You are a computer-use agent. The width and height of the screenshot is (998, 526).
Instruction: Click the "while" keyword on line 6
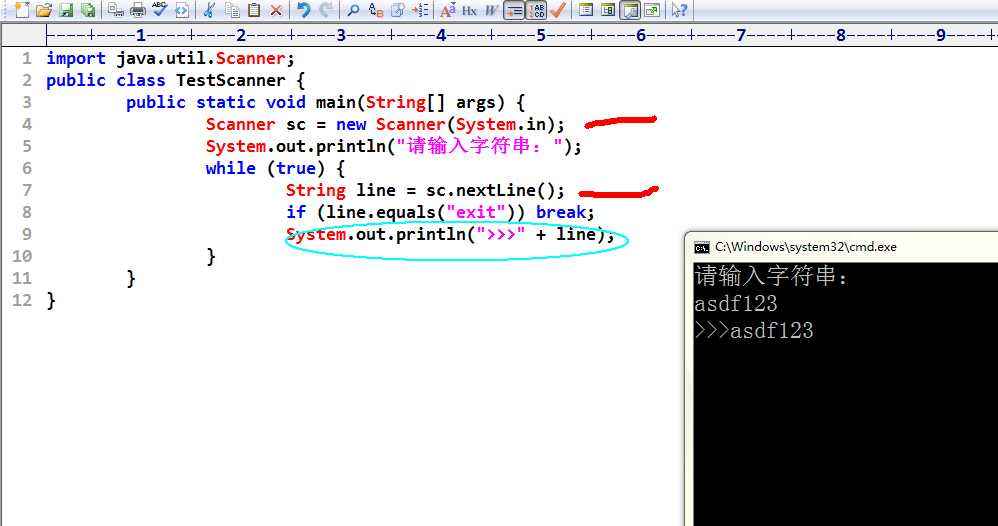230,168
